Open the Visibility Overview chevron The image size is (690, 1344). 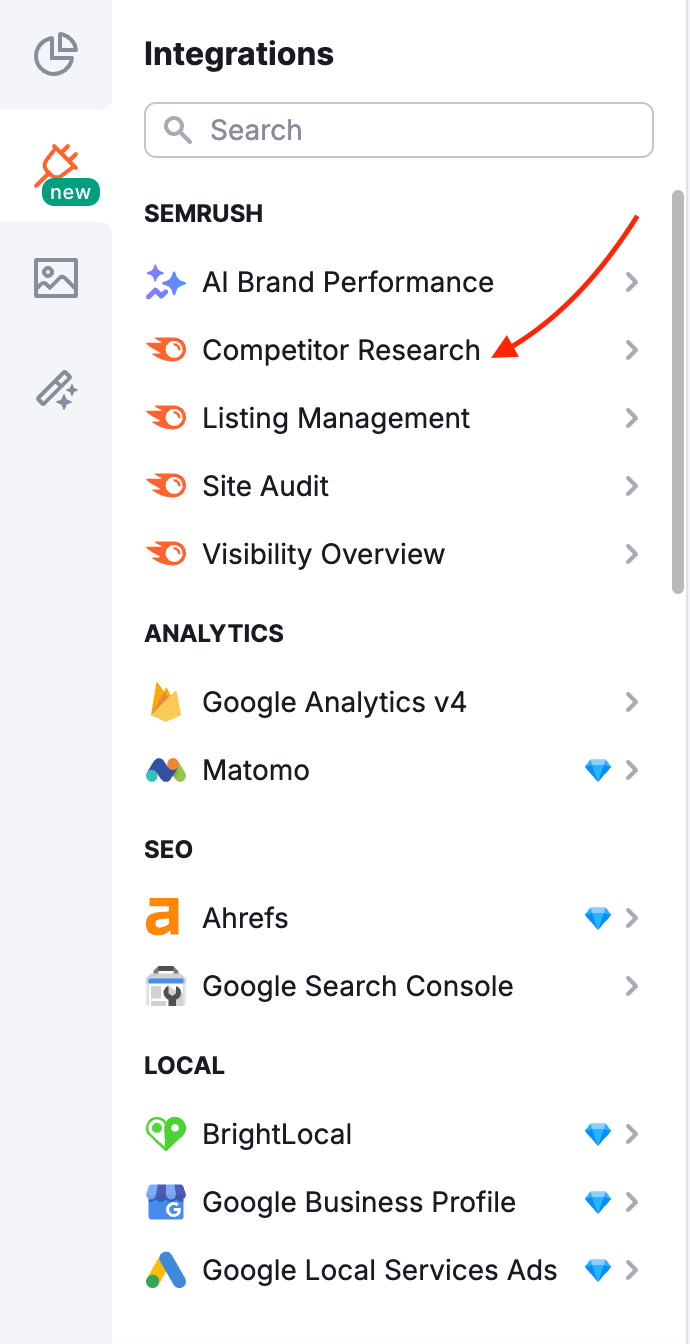point(632,554)
